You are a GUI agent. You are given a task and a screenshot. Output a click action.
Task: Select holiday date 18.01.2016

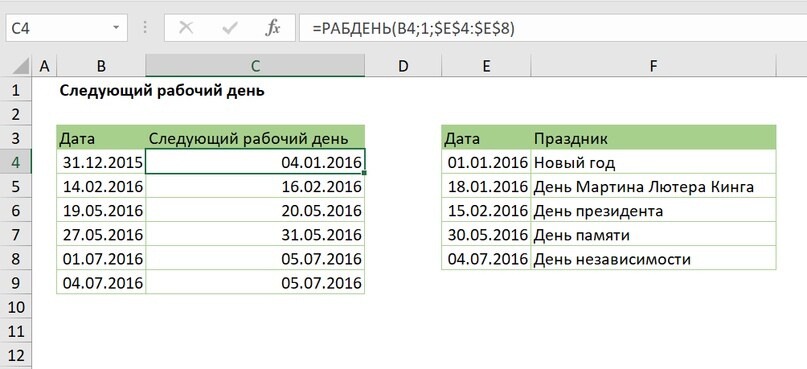[486, 186]
